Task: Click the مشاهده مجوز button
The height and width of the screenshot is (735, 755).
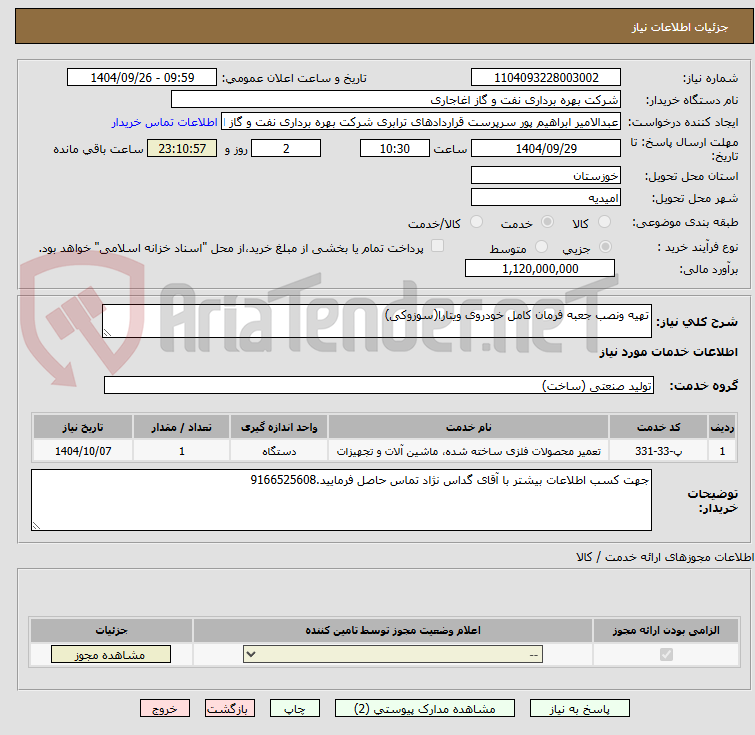Action: point(111,655)
